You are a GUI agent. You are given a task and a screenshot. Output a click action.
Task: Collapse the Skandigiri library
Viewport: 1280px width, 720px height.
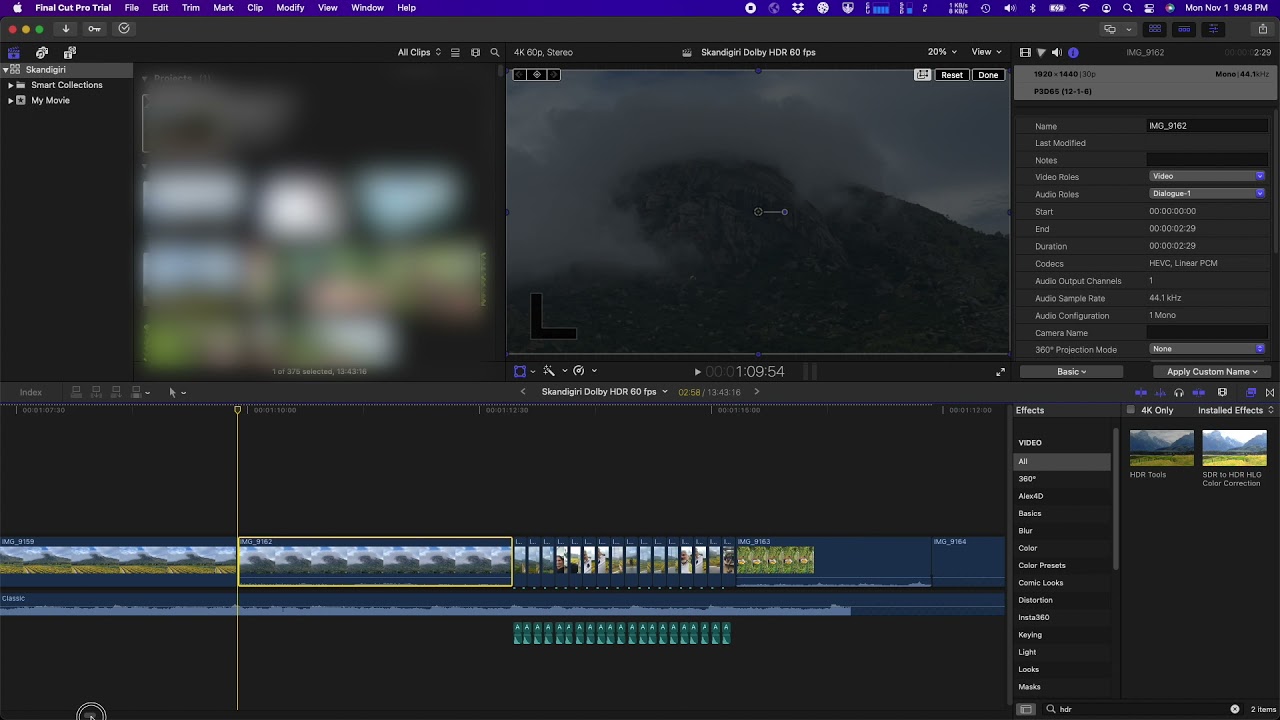pyautogui.click(x=5, y=70)
